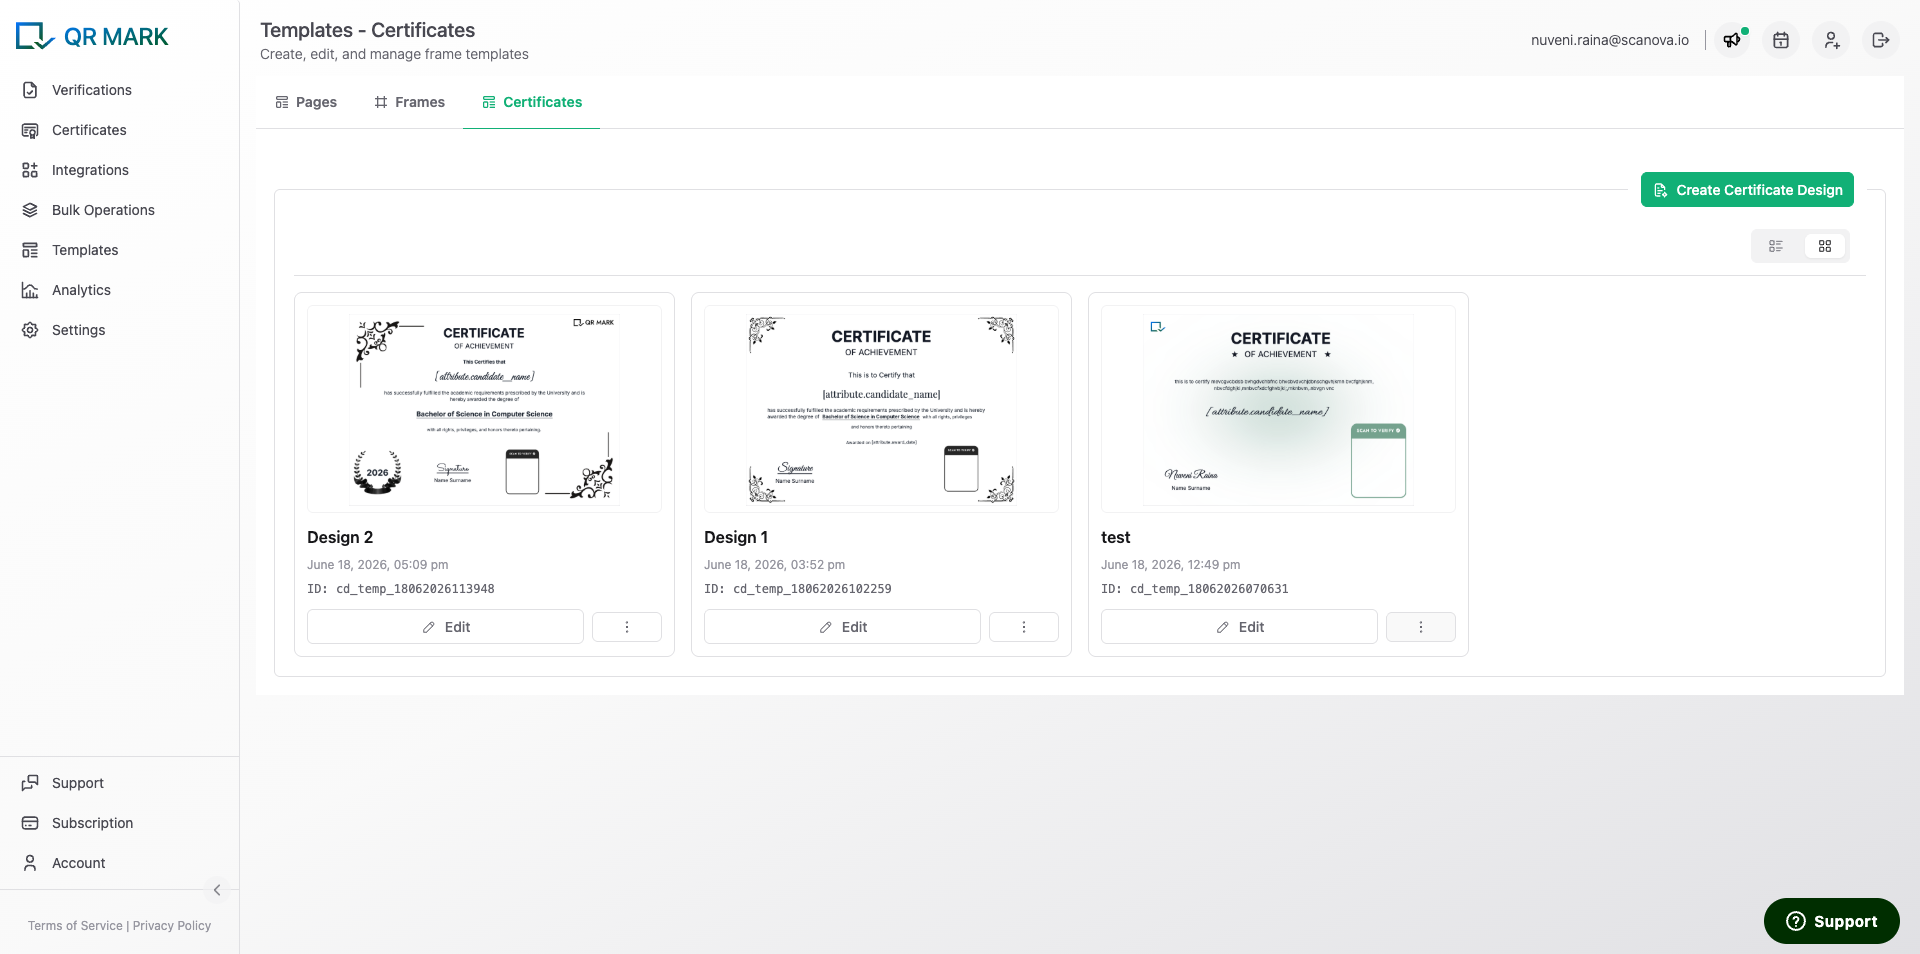This screenshot has width=1920, height=954.
Task: Click the nuveni.raina@scanova.io email
Action: point(1610,40)
